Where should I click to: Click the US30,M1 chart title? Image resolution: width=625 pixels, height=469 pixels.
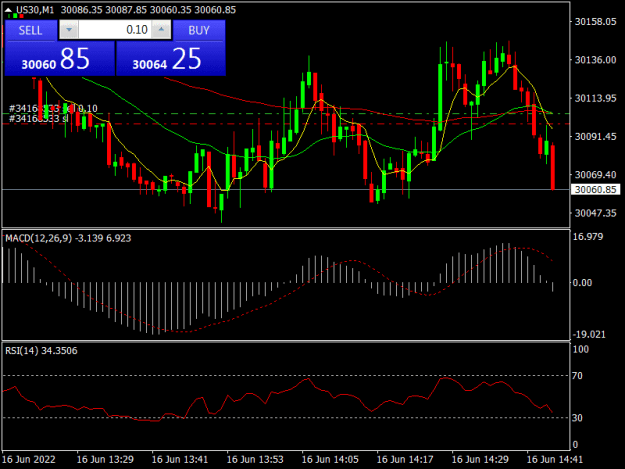coord(35,10)
